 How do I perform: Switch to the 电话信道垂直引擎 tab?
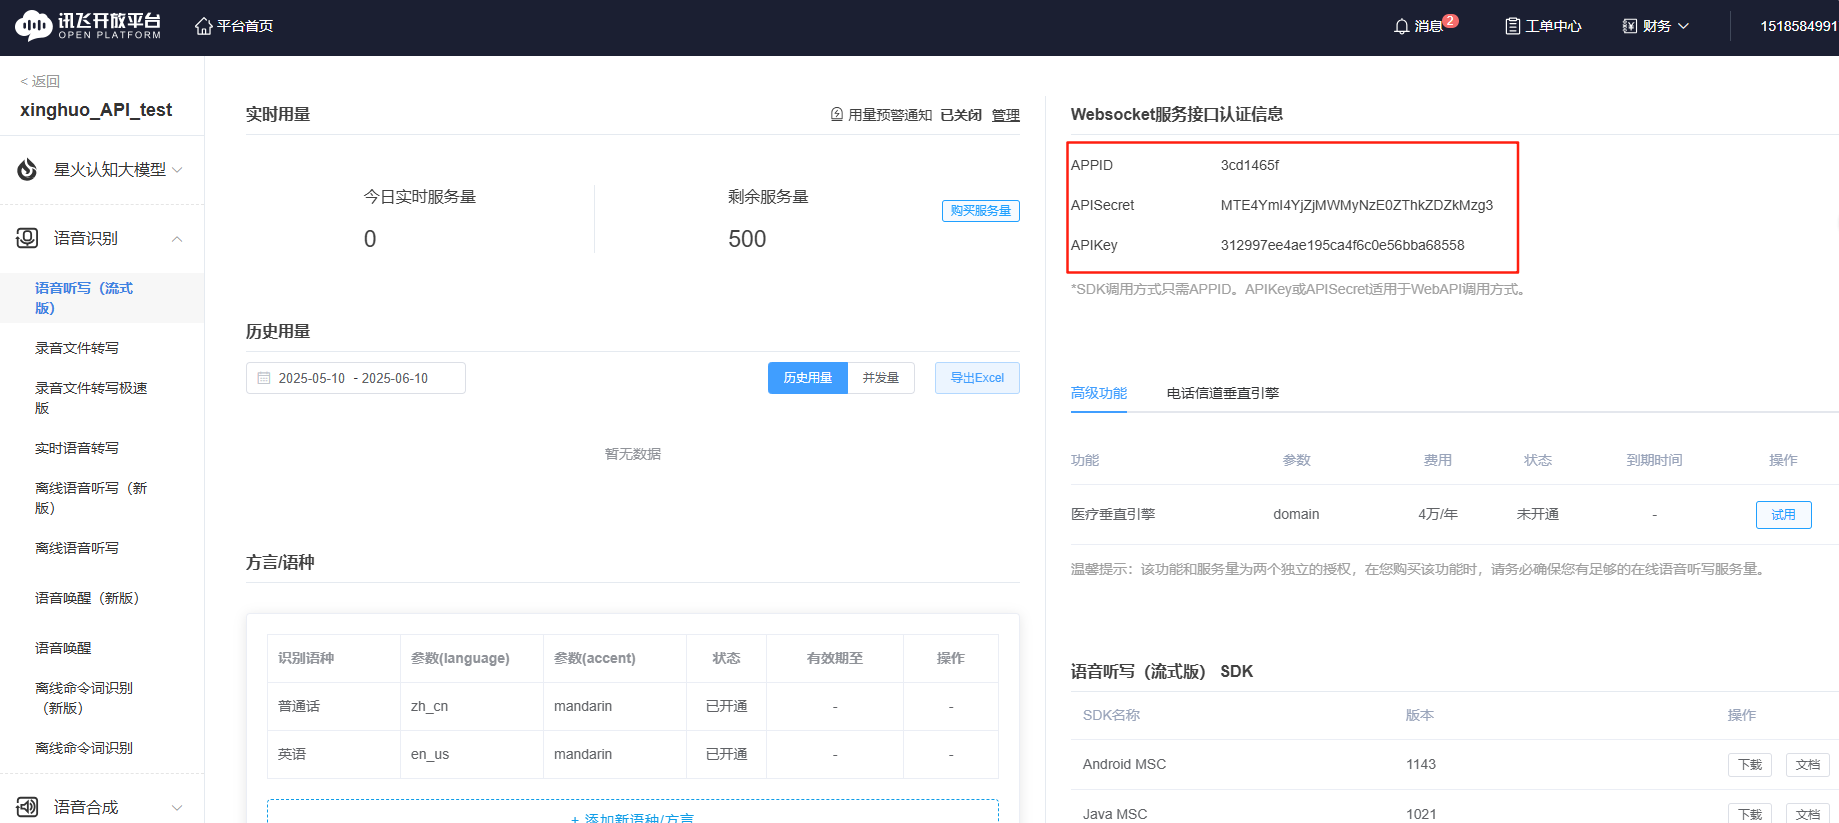click(x=1223, y=393)
